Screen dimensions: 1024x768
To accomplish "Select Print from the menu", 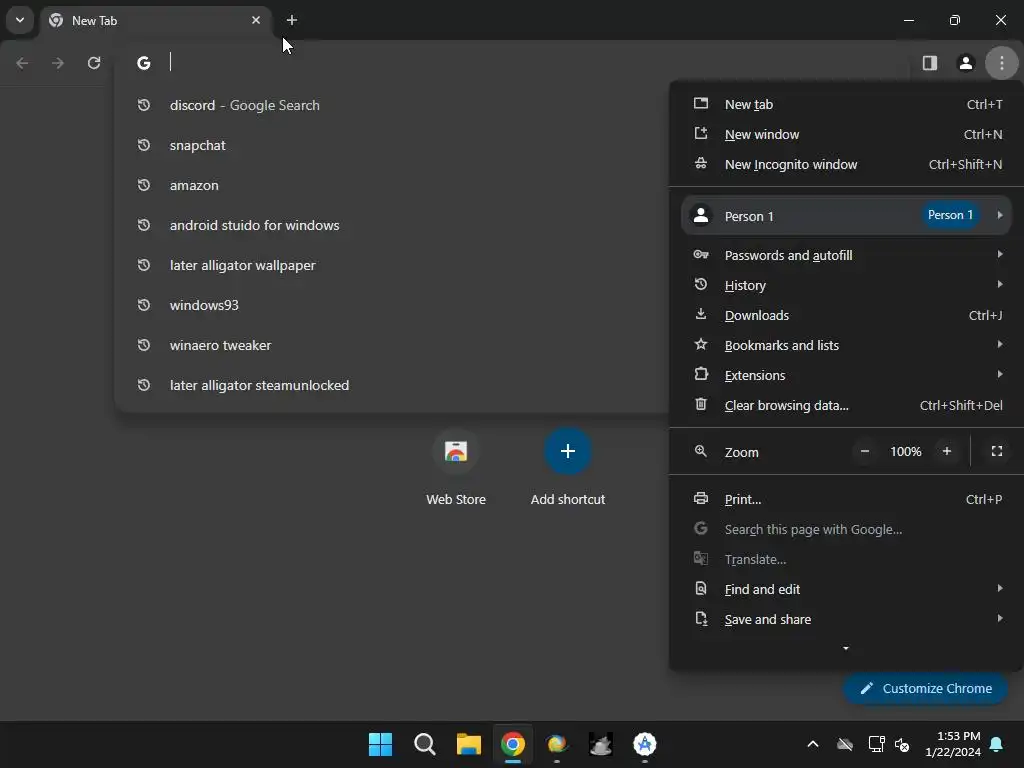I will click(846, 500).
